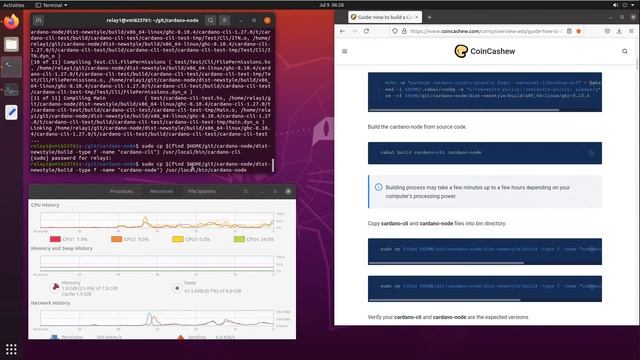The width and height of the screenshot is (640, 360).
Task: Switch to the File Systems tab
Action: click(202, 191)
